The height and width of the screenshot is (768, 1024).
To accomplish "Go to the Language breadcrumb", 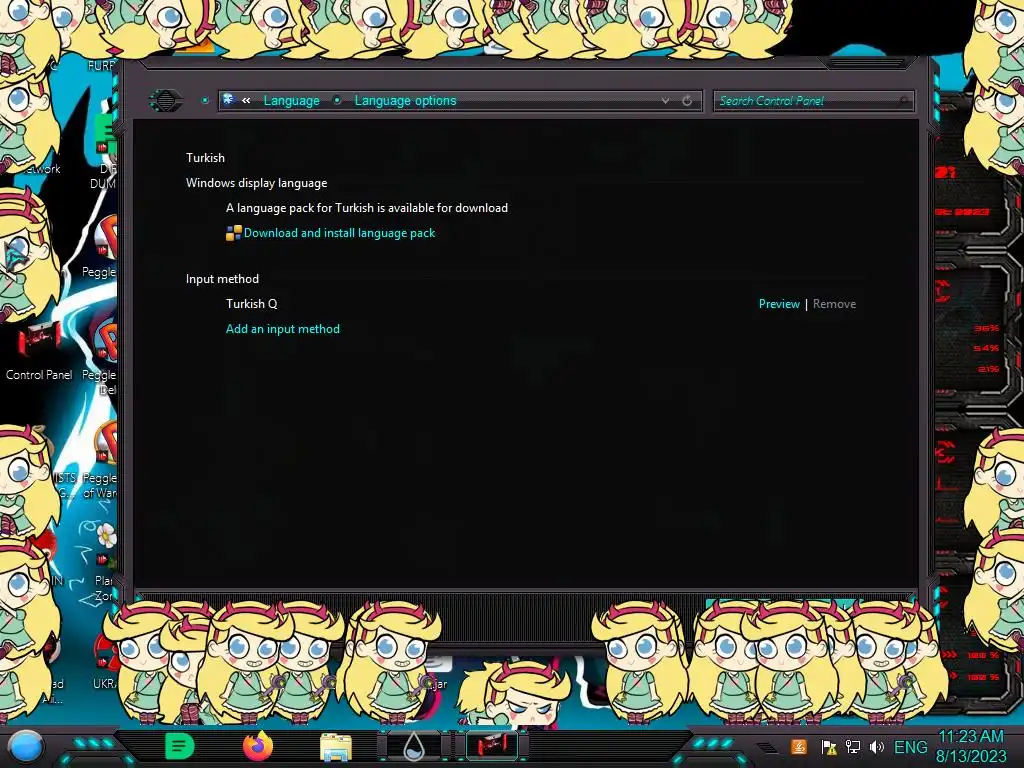I will click(291, 101).
